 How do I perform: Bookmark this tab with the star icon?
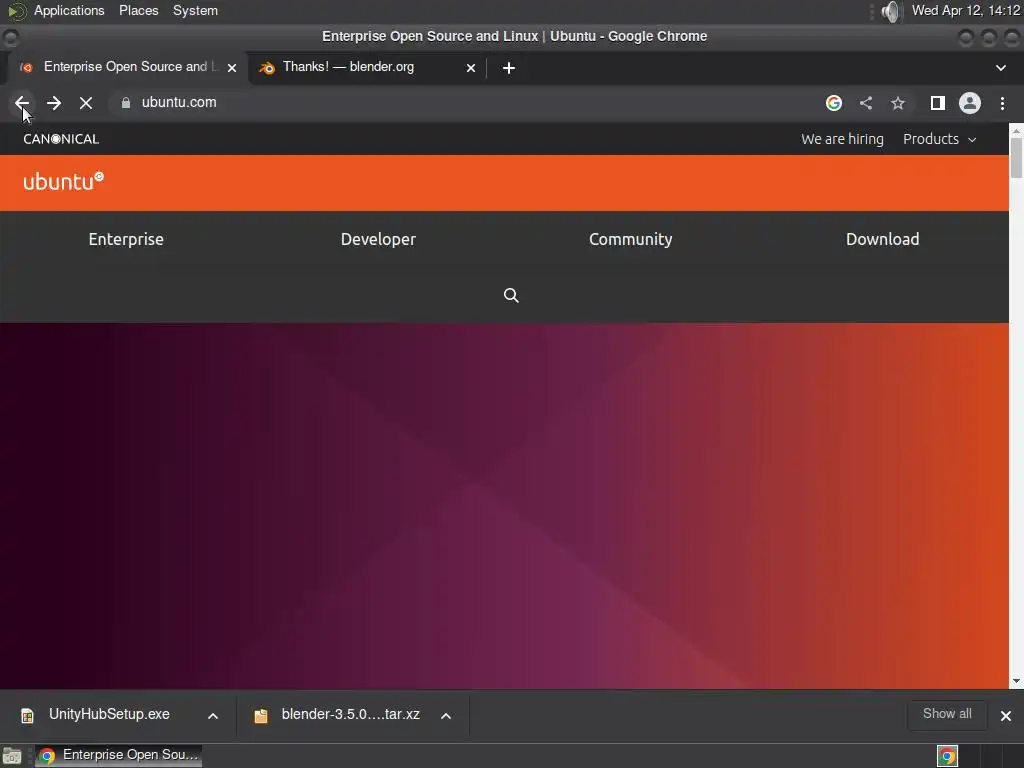click(898, 103)
